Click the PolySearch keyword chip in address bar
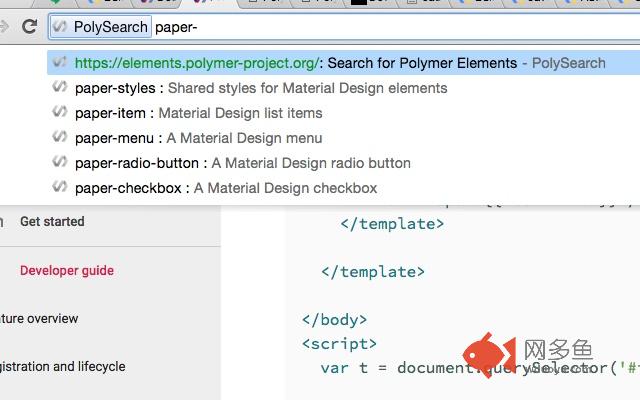640x400 pixels. tap(101, 27)
